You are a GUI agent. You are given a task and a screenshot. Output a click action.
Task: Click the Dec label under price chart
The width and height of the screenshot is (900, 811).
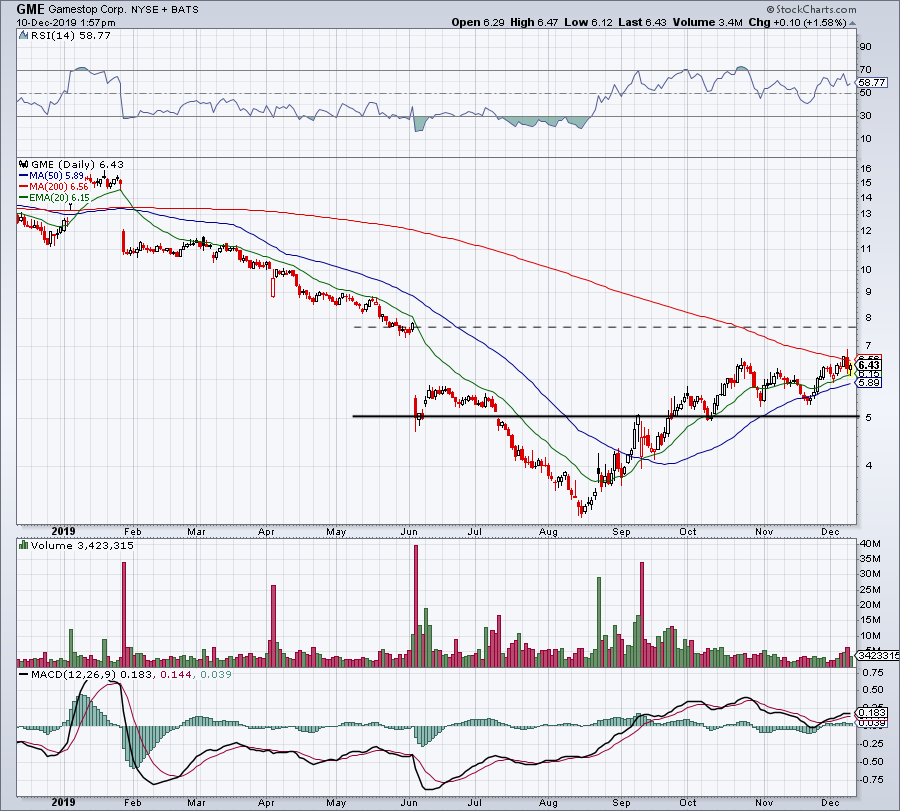[831, 532]
